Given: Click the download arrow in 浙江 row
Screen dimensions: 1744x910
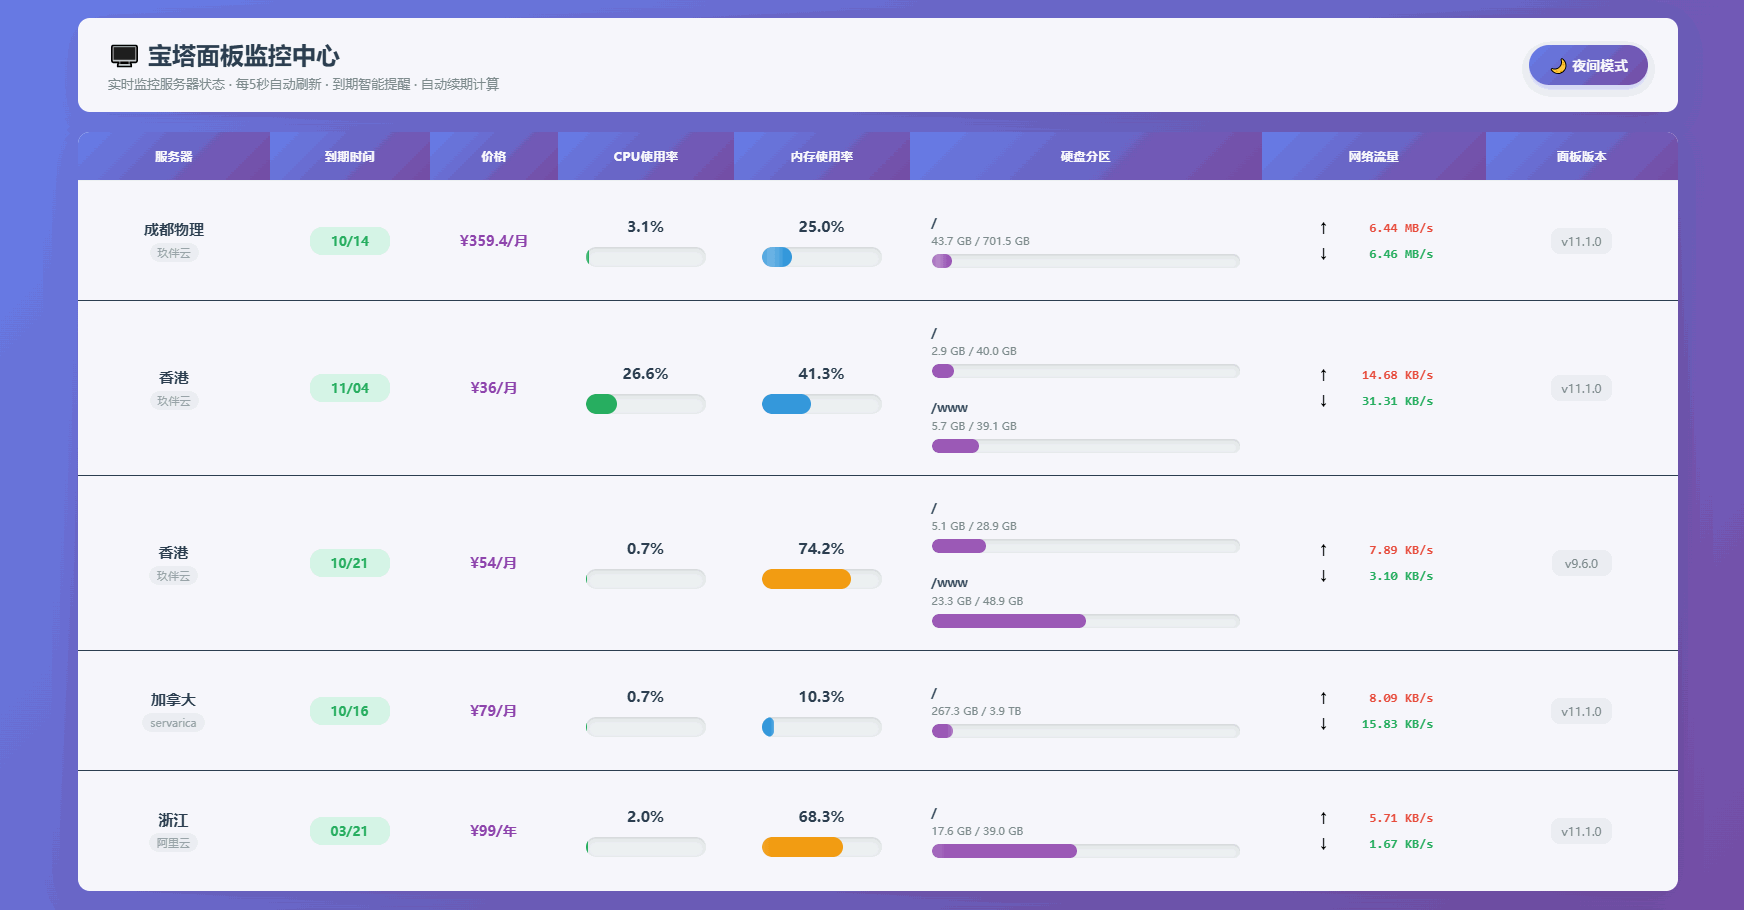Looking at the screenshot, I should click(x=1323, y=844).
